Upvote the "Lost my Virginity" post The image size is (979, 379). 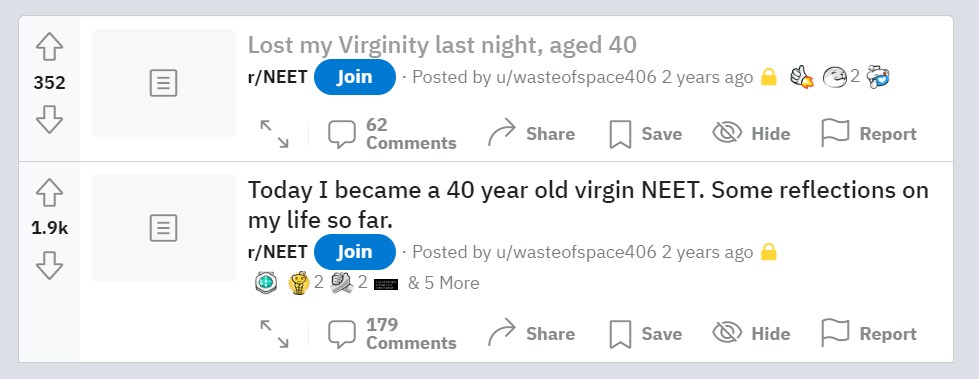tap(49, 47)
